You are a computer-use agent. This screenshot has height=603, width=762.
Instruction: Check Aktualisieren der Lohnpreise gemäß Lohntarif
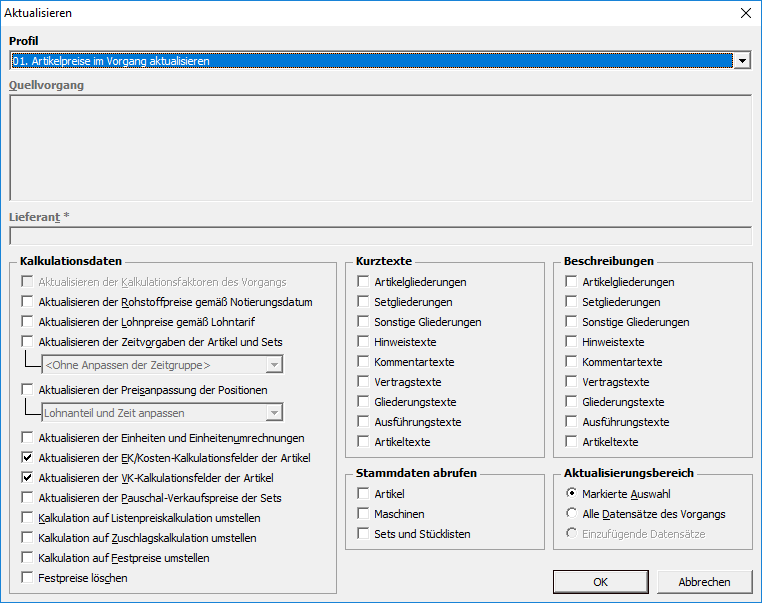tap(28, 322)
